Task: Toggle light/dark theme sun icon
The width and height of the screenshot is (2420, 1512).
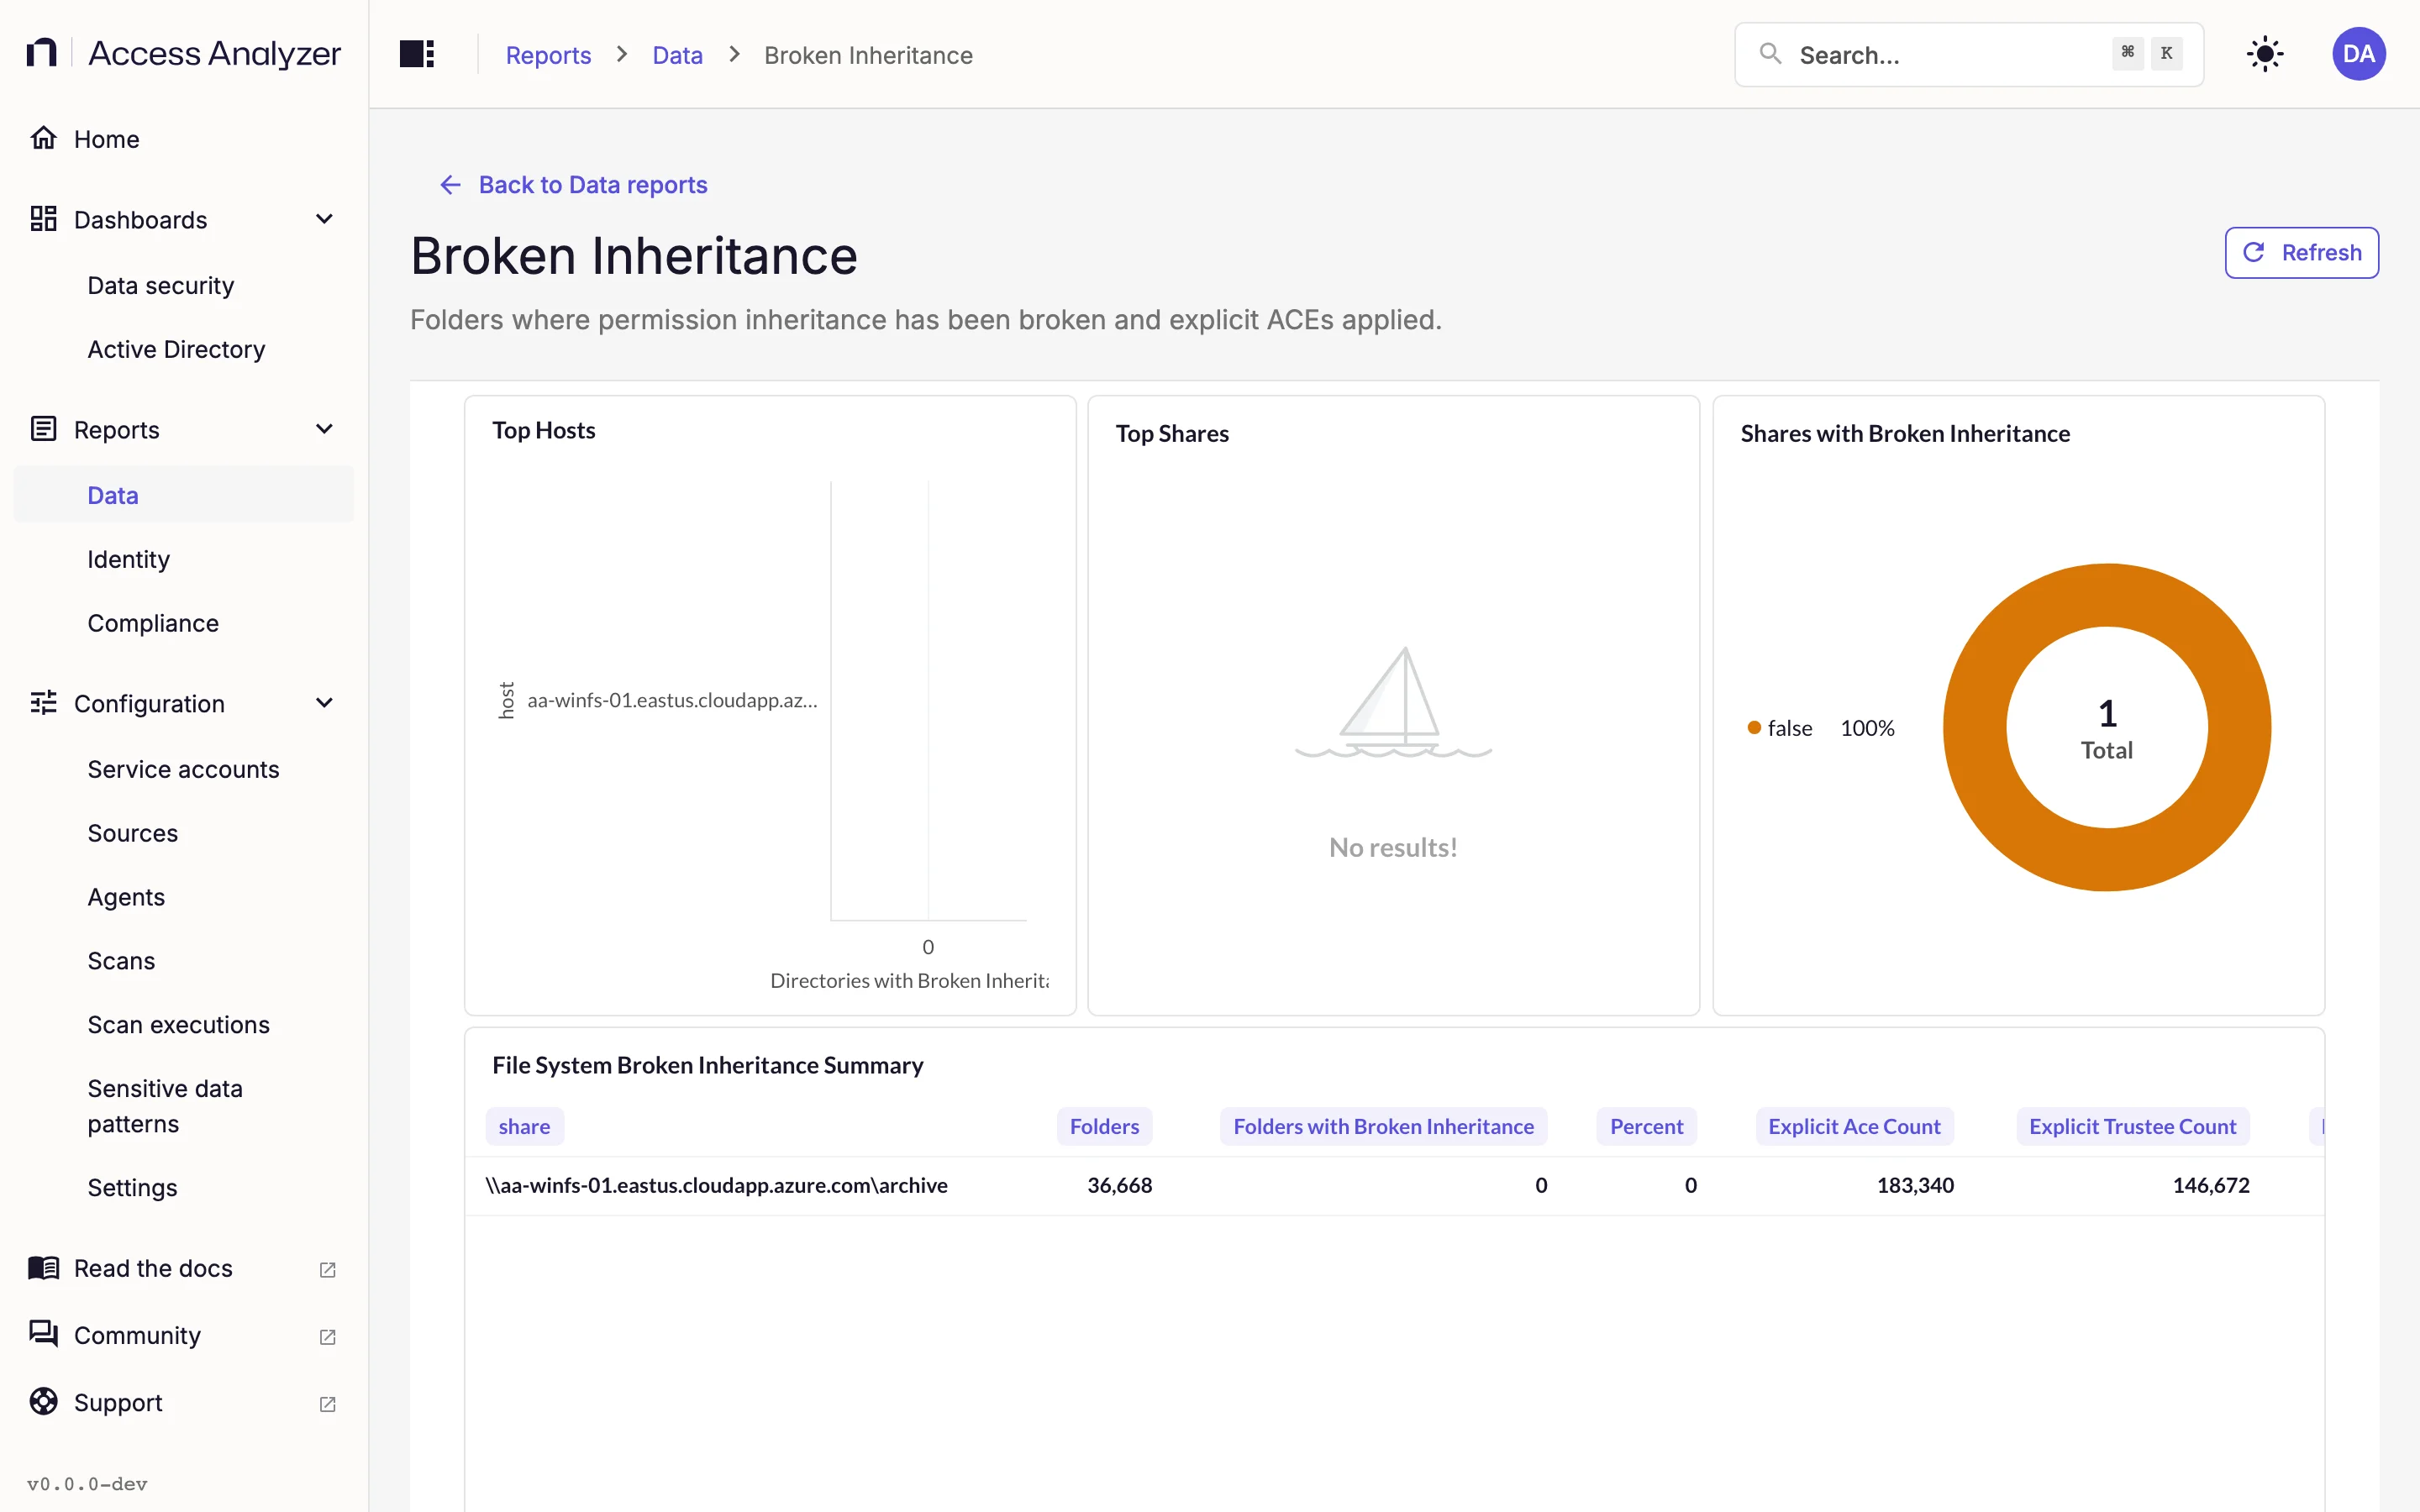Action: 2264,54
